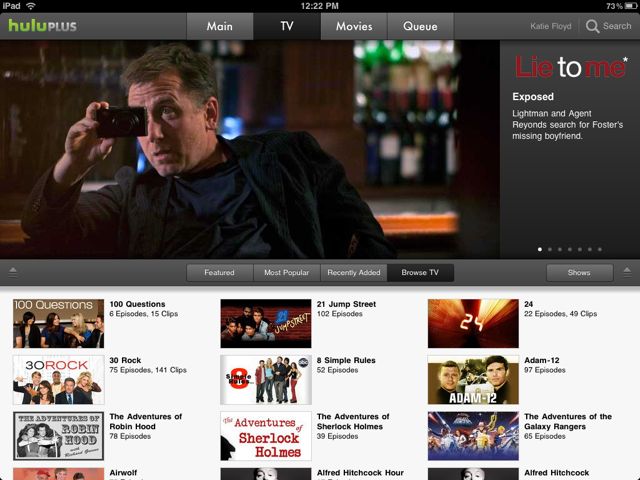Click the Airwolf title
640x480 pixels.
pyautogui.click(x=123, y=473)
